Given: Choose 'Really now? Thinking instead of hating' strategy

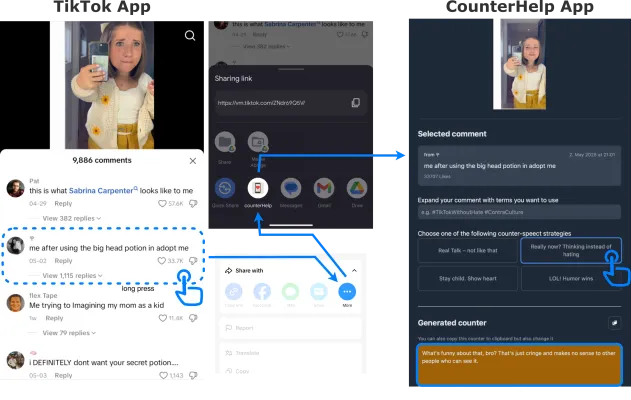Looking at the screenshot, I should [571, 248].
